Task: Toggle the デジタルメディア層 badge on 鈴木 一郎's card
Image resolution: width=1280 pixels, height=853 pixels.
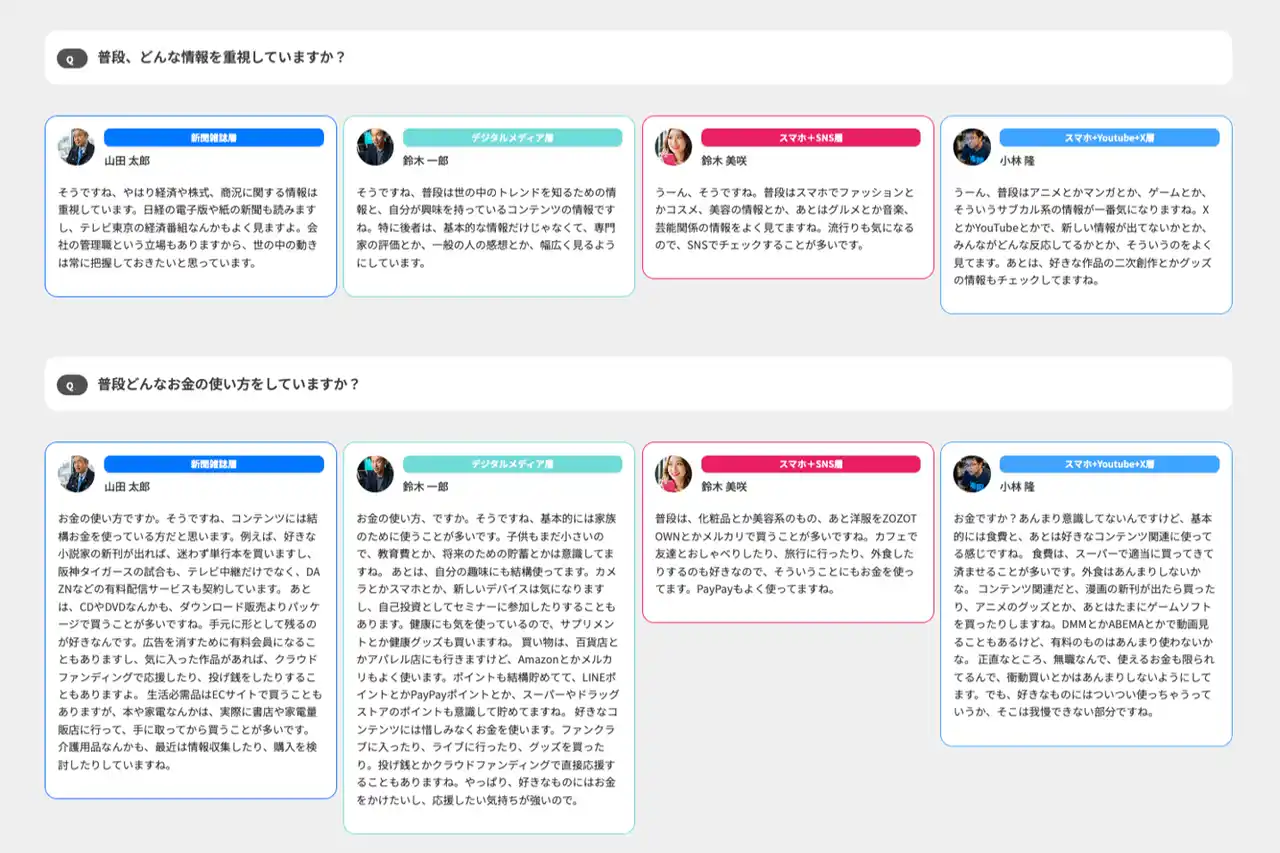Action: pyautogui.click(x=514, y=137)
